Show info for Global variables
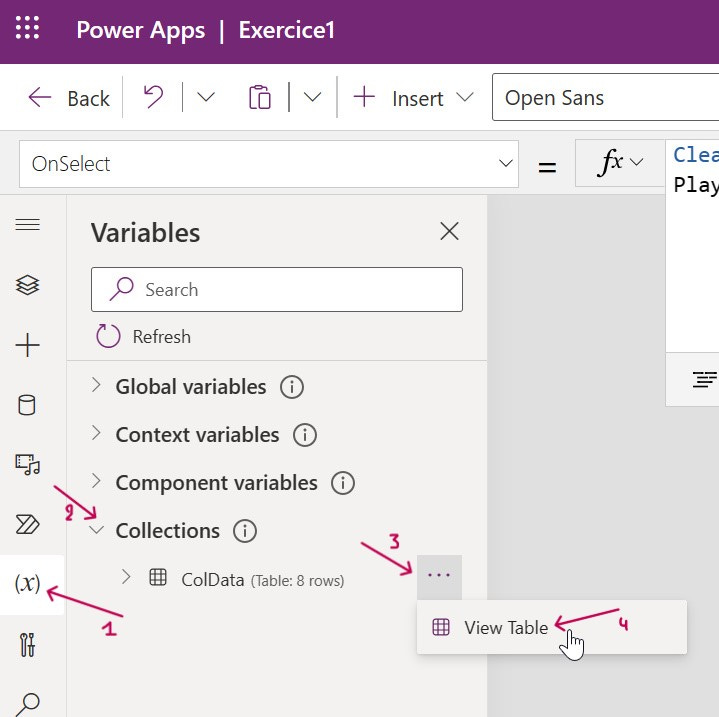Viewport: 719px width, 717px height. click(292, 387)
